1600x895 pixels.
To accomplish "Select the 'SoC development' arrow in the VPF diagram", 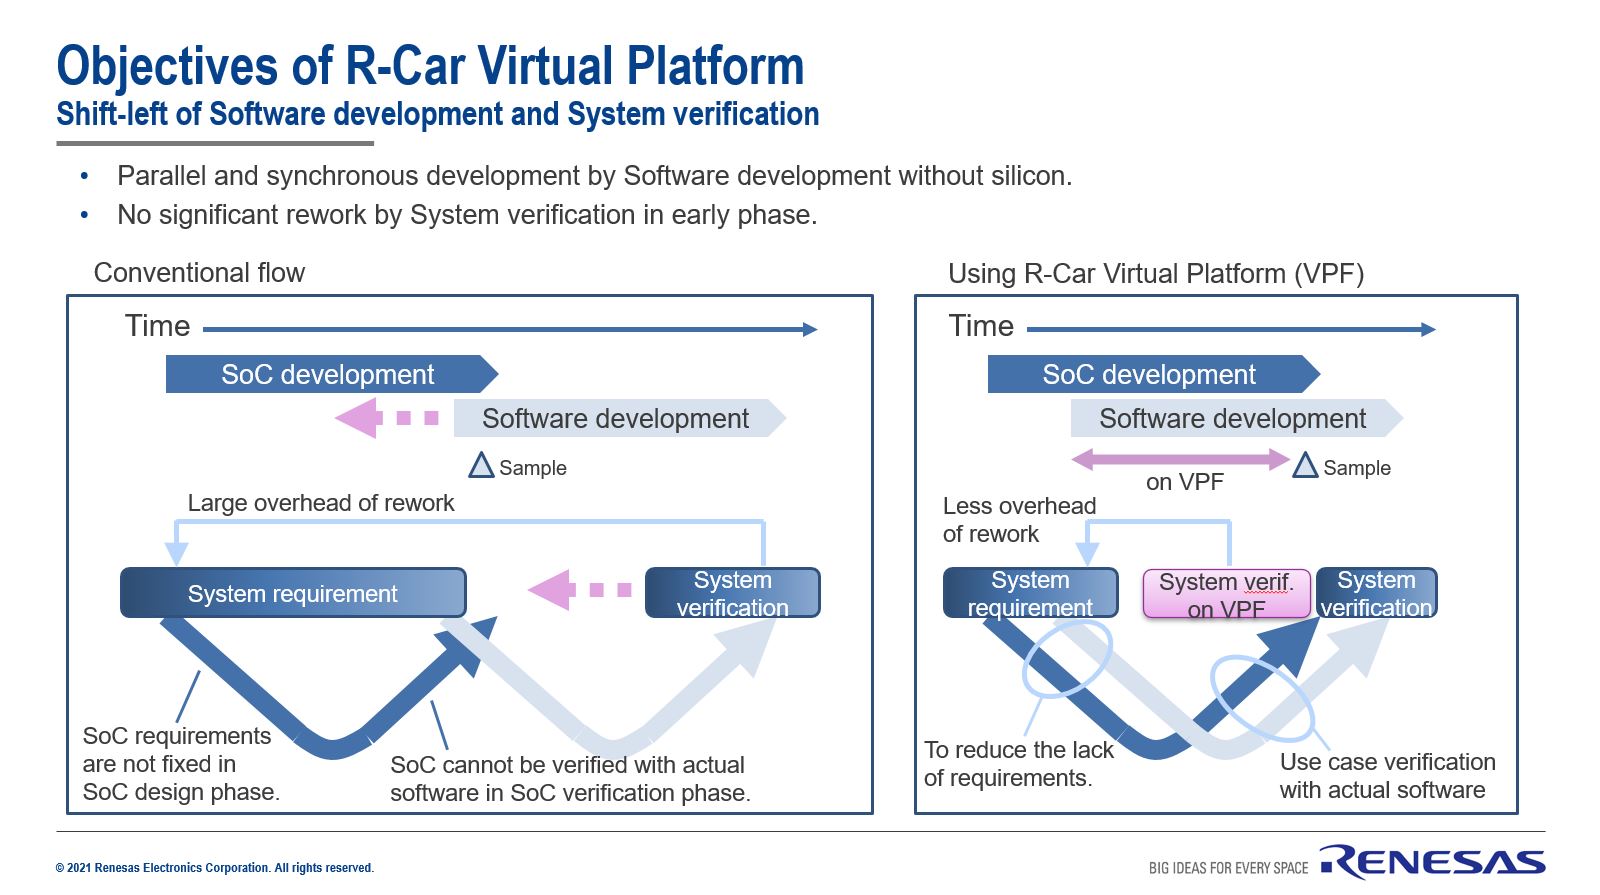I will point(1154,374).
